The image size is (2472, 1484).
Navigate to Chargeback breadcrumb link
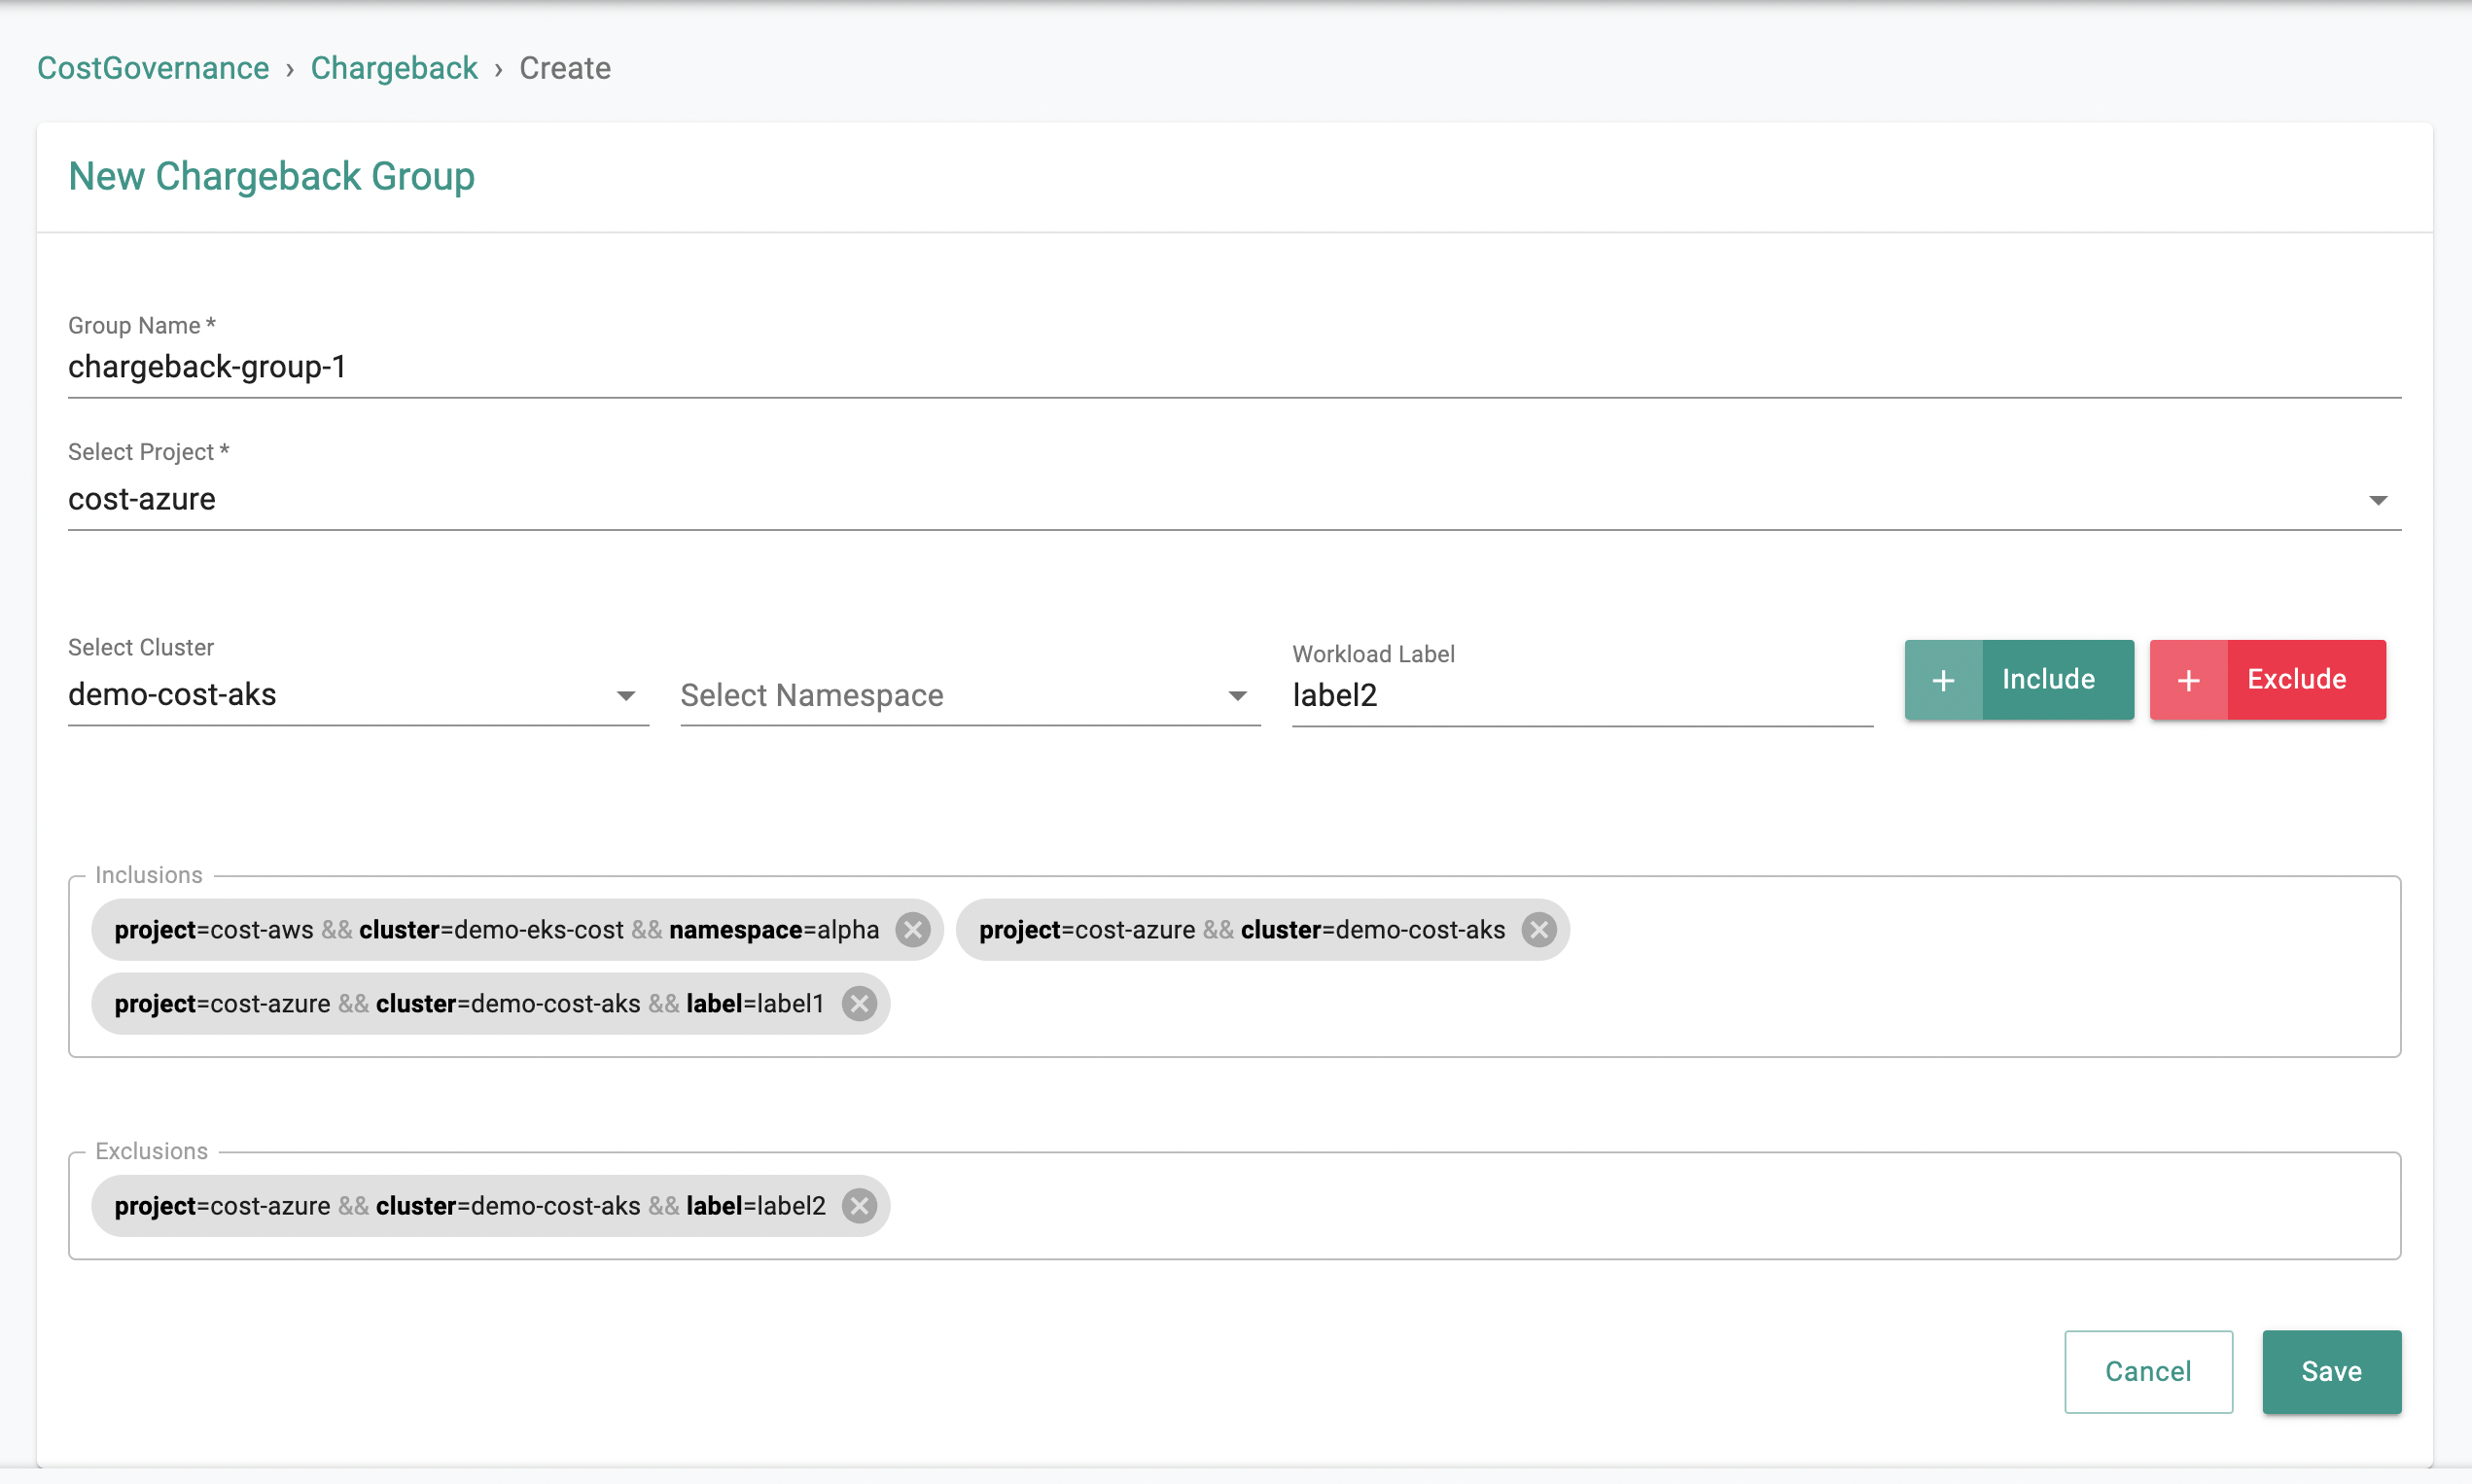point(394,68)
